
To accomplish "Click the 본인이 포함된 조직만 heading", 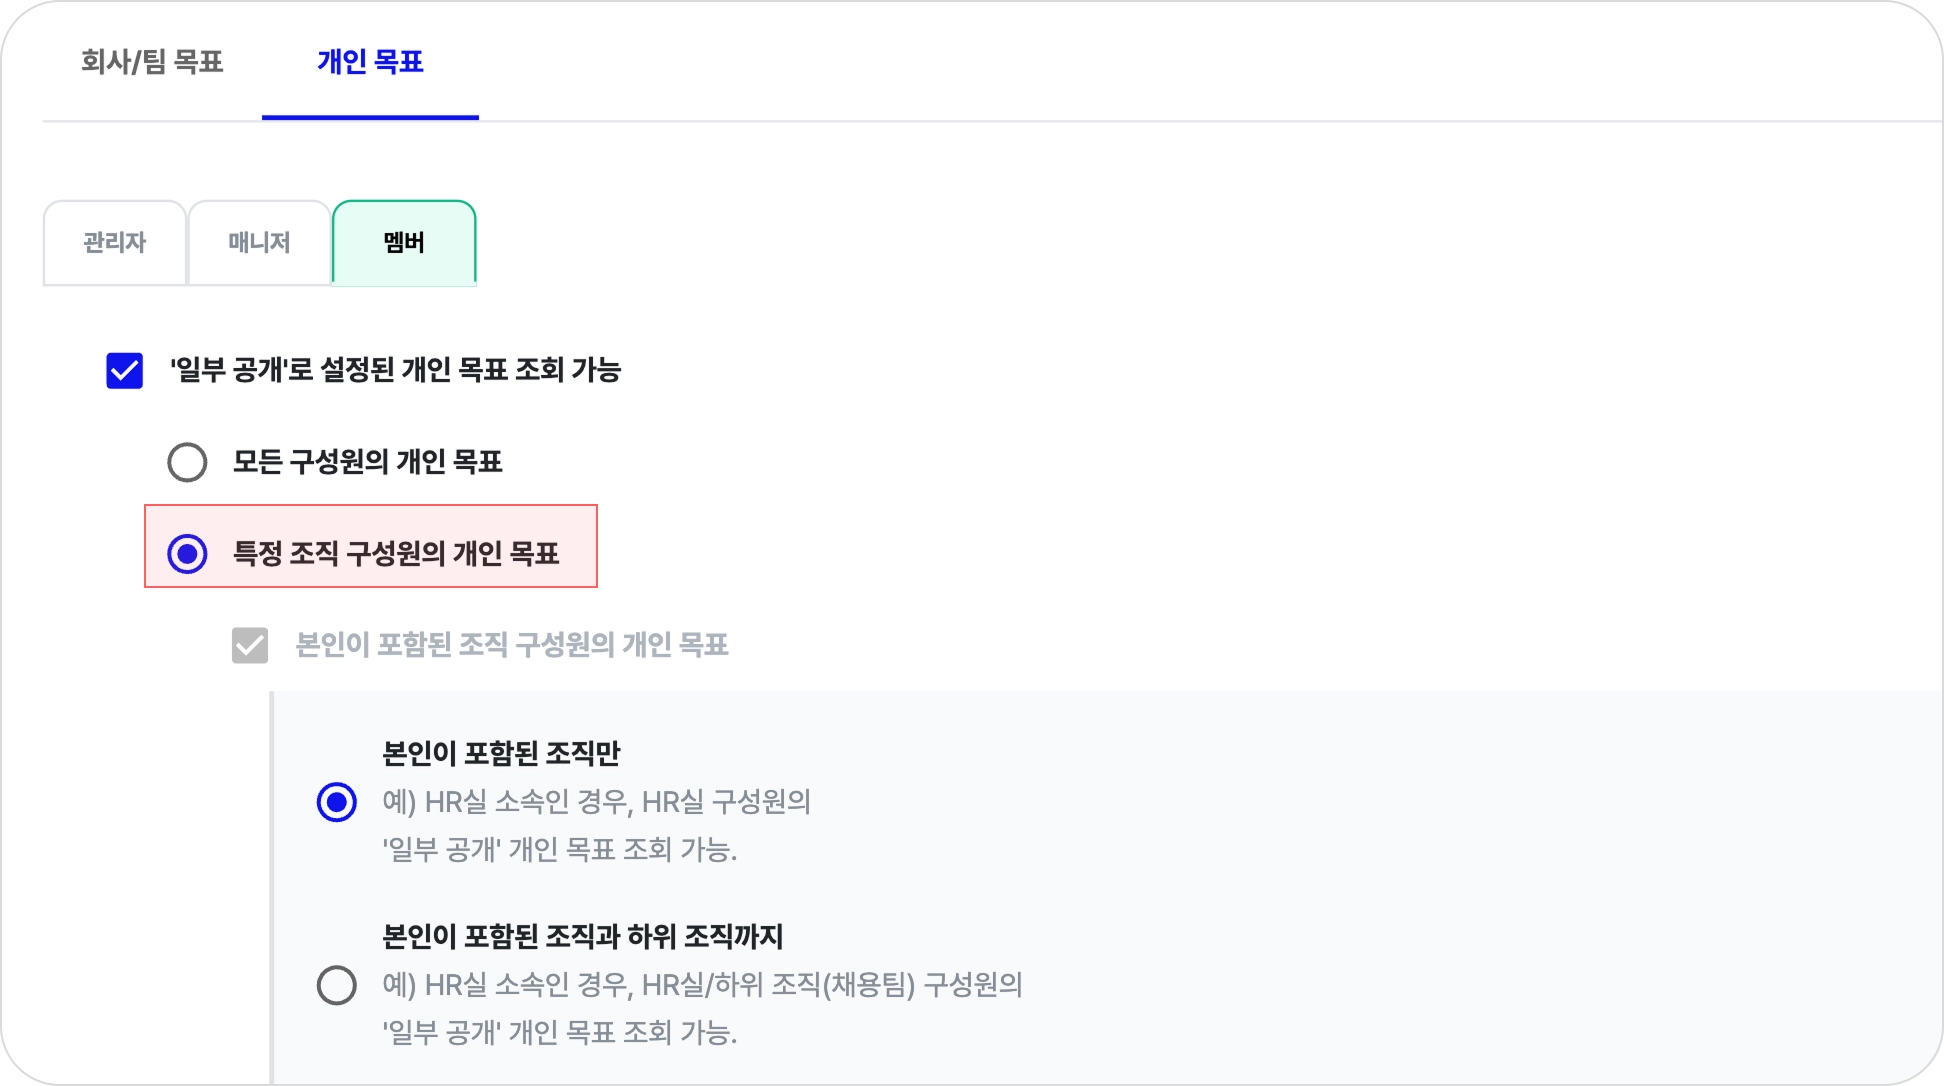I will (501, 753).
